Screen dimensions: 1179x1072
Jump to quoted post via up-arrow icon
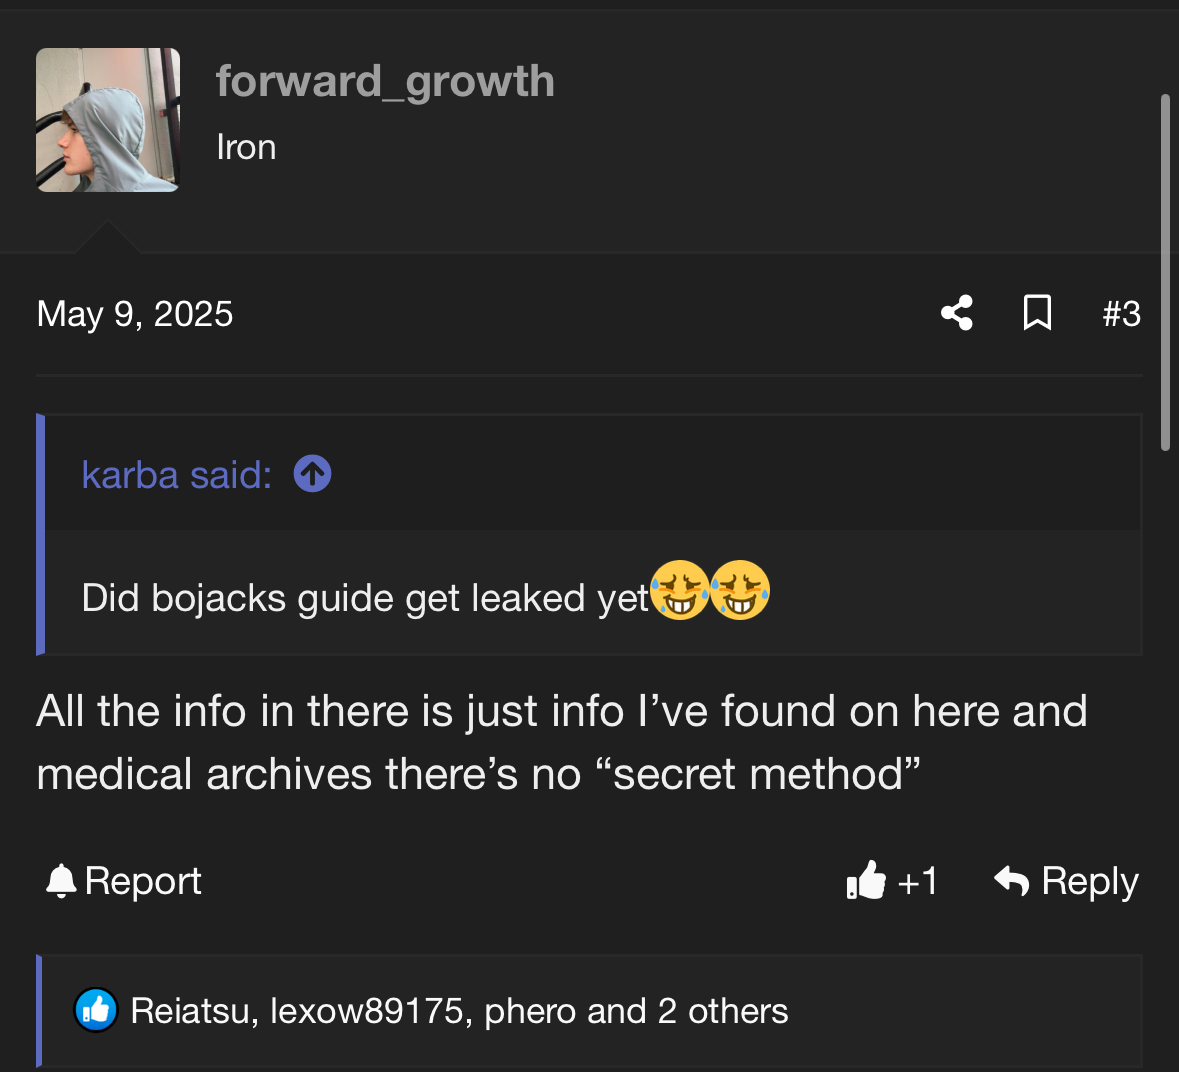[x=312, y=474]
